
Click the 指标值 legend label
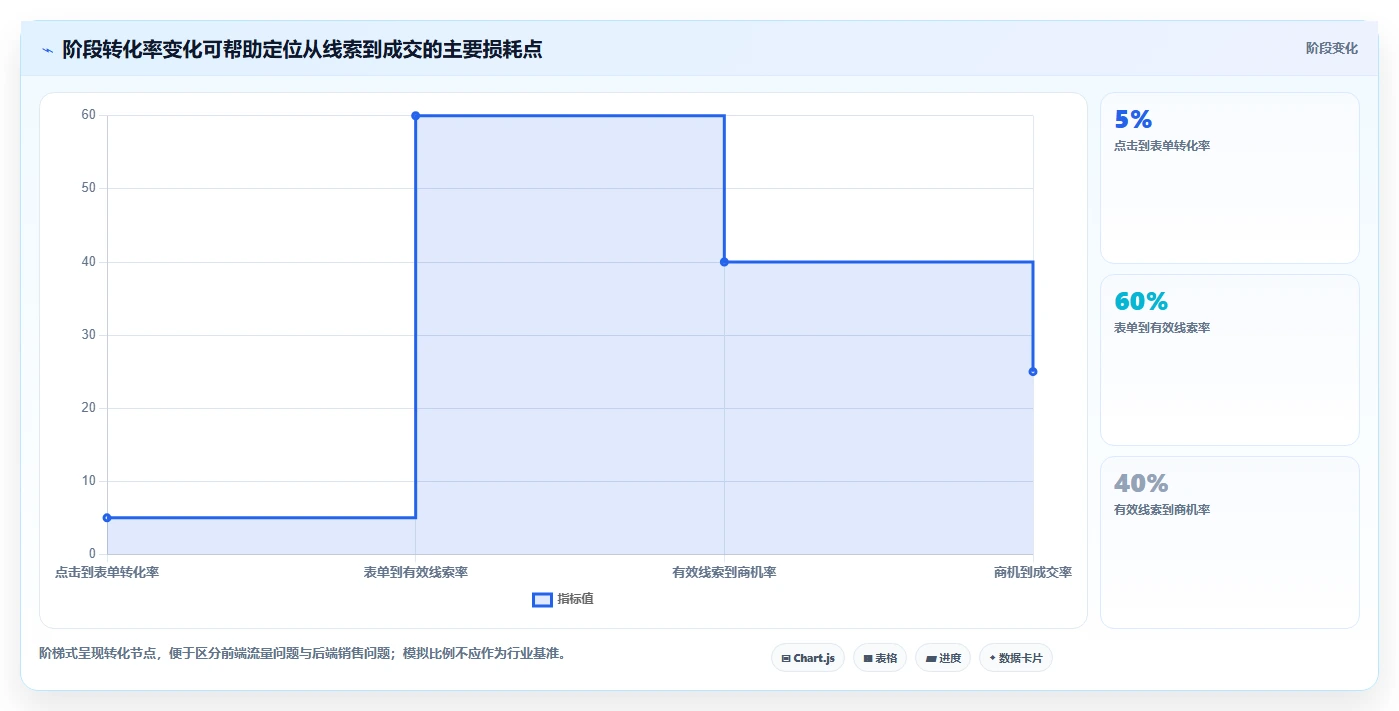click(575, 599)
